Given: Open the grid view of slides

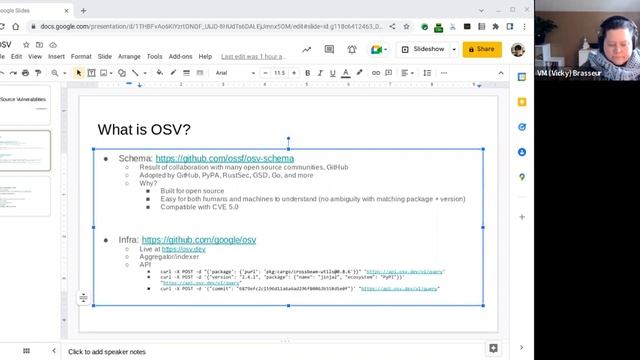Looking at the screenshot, I should pyautogui.click(x=27, y=351).
